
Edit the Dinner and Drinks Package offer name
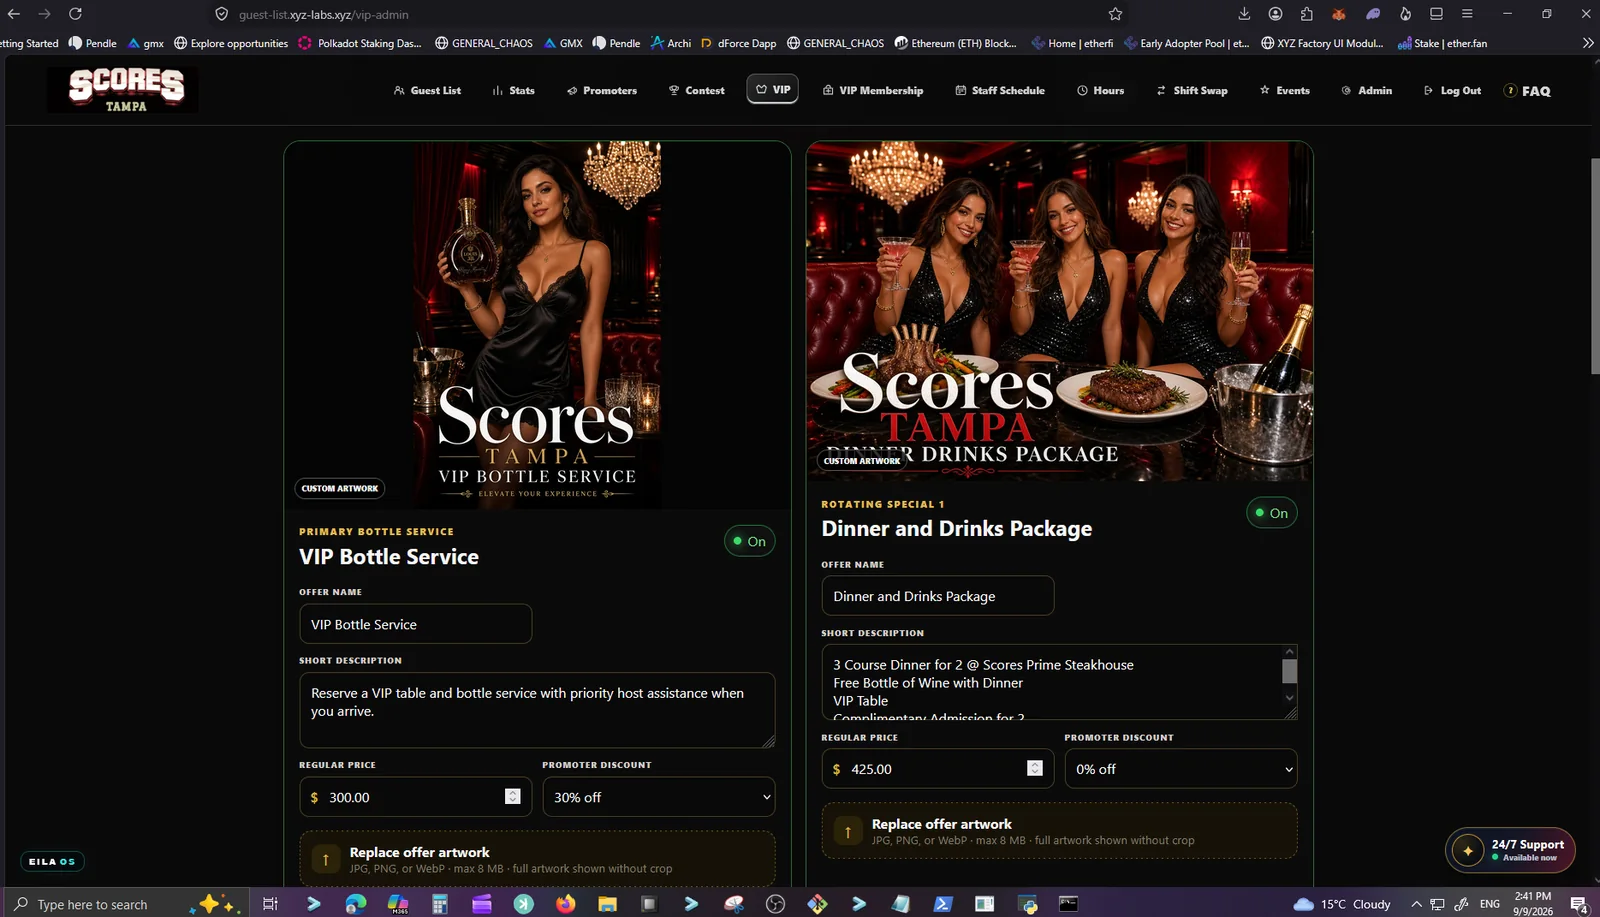(x=937, y=596)
